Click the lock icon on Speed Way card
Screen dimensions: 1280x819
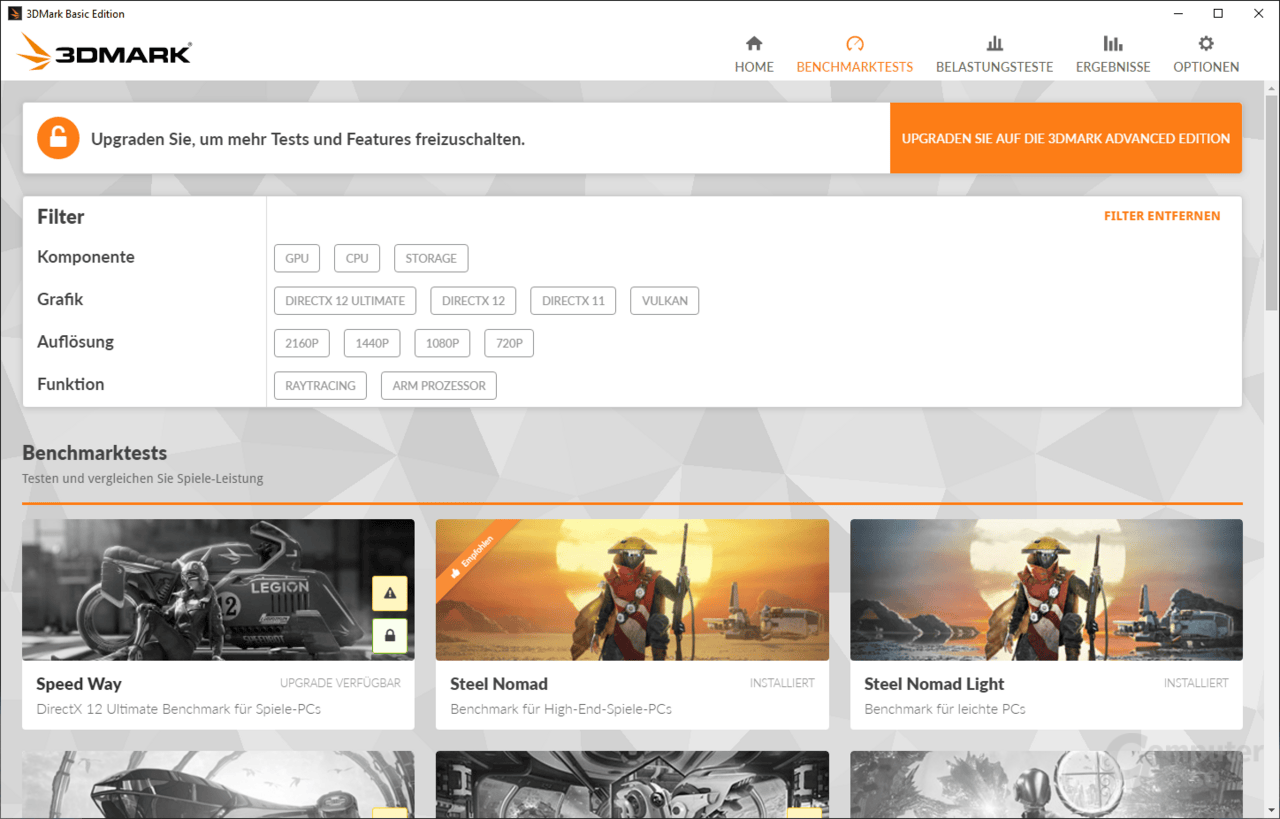tap(390, 635)
